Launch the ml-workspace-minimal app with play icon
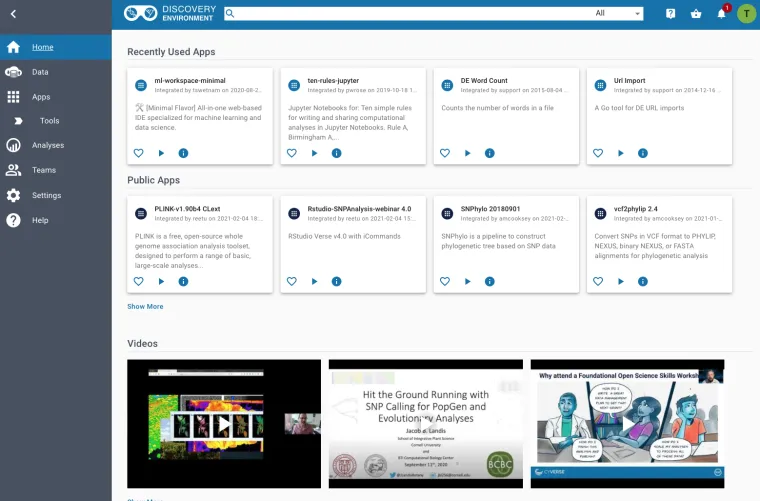 click(161, 153)
